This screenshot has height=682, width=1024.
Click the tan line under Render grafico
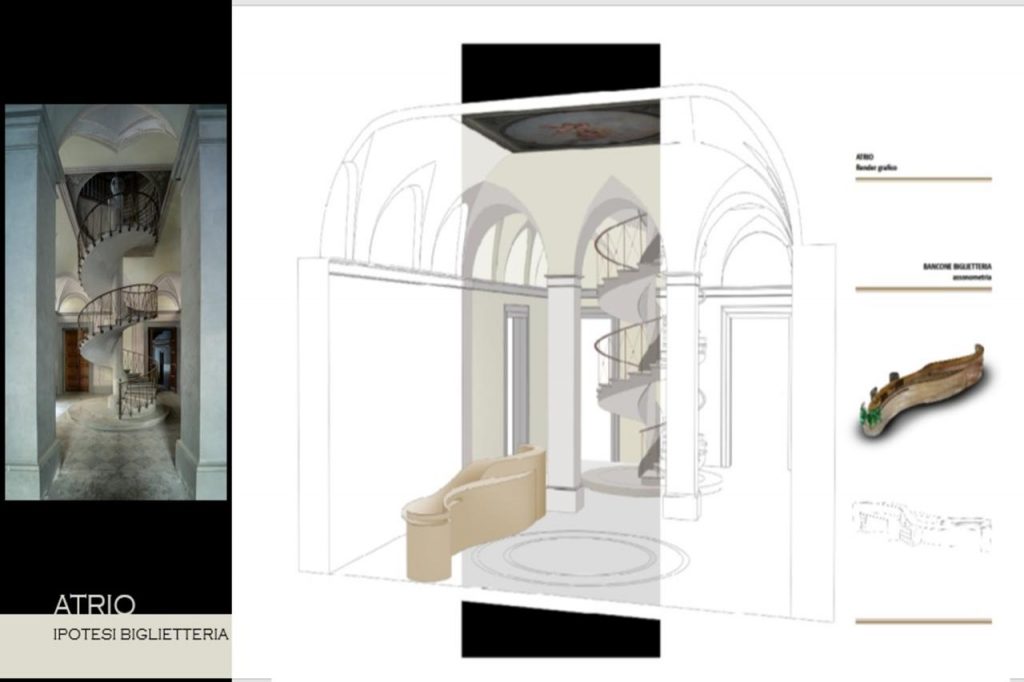(x=922, y=180)
